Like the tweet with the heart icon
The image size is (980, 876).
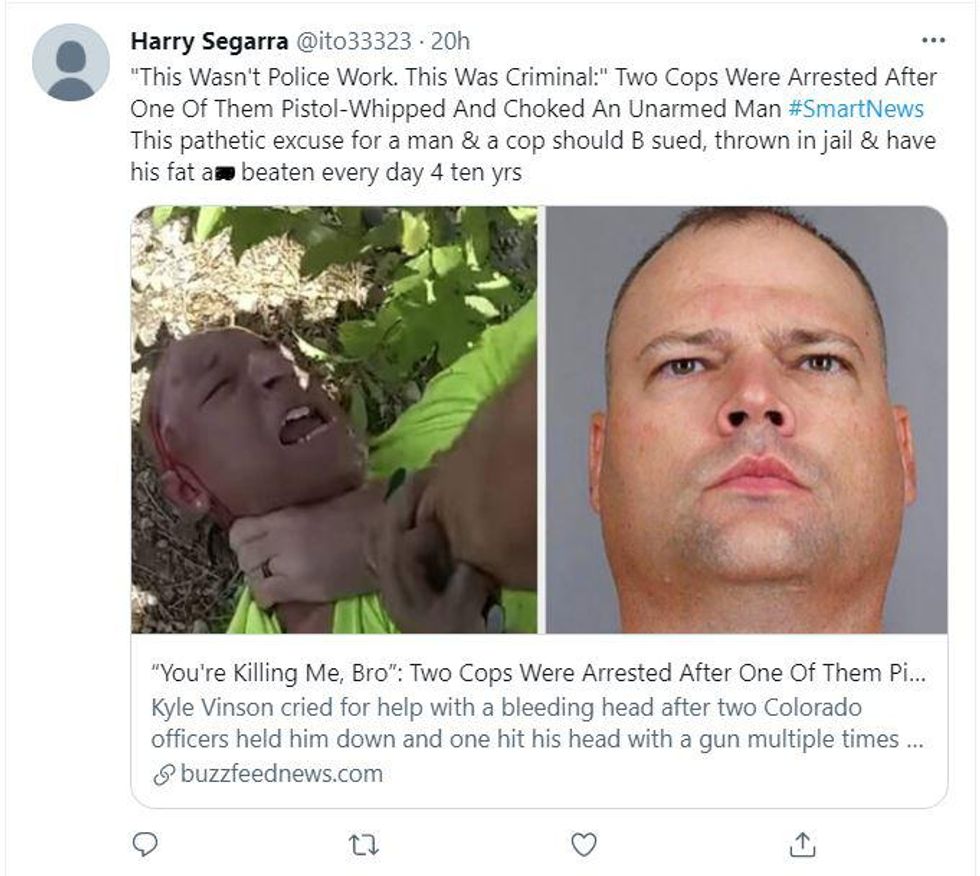pyautogui.click(x=583, y=845)
